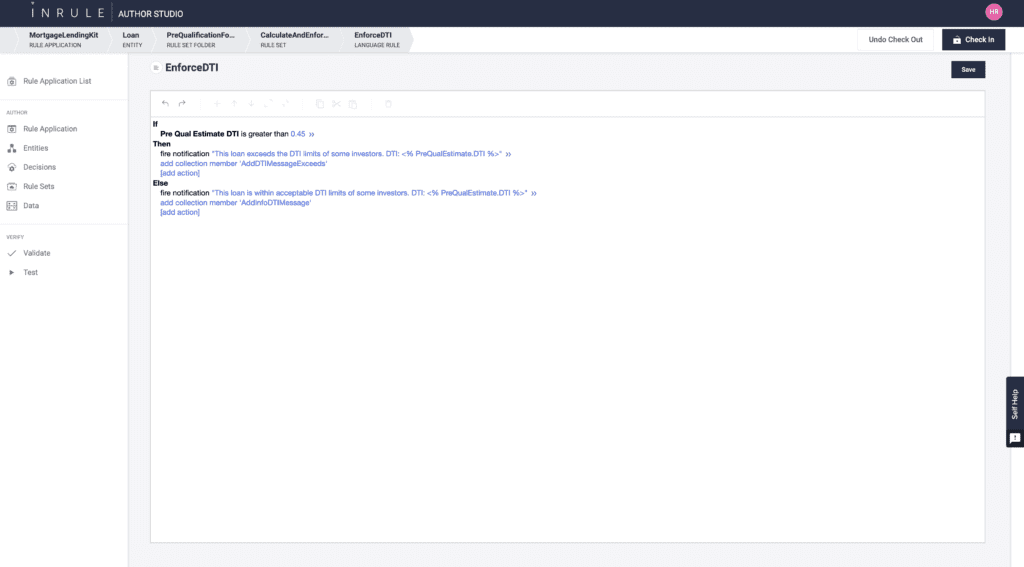Click the Check In button
The height and width of the screenshot is (567, 1024).
(973, 39)
